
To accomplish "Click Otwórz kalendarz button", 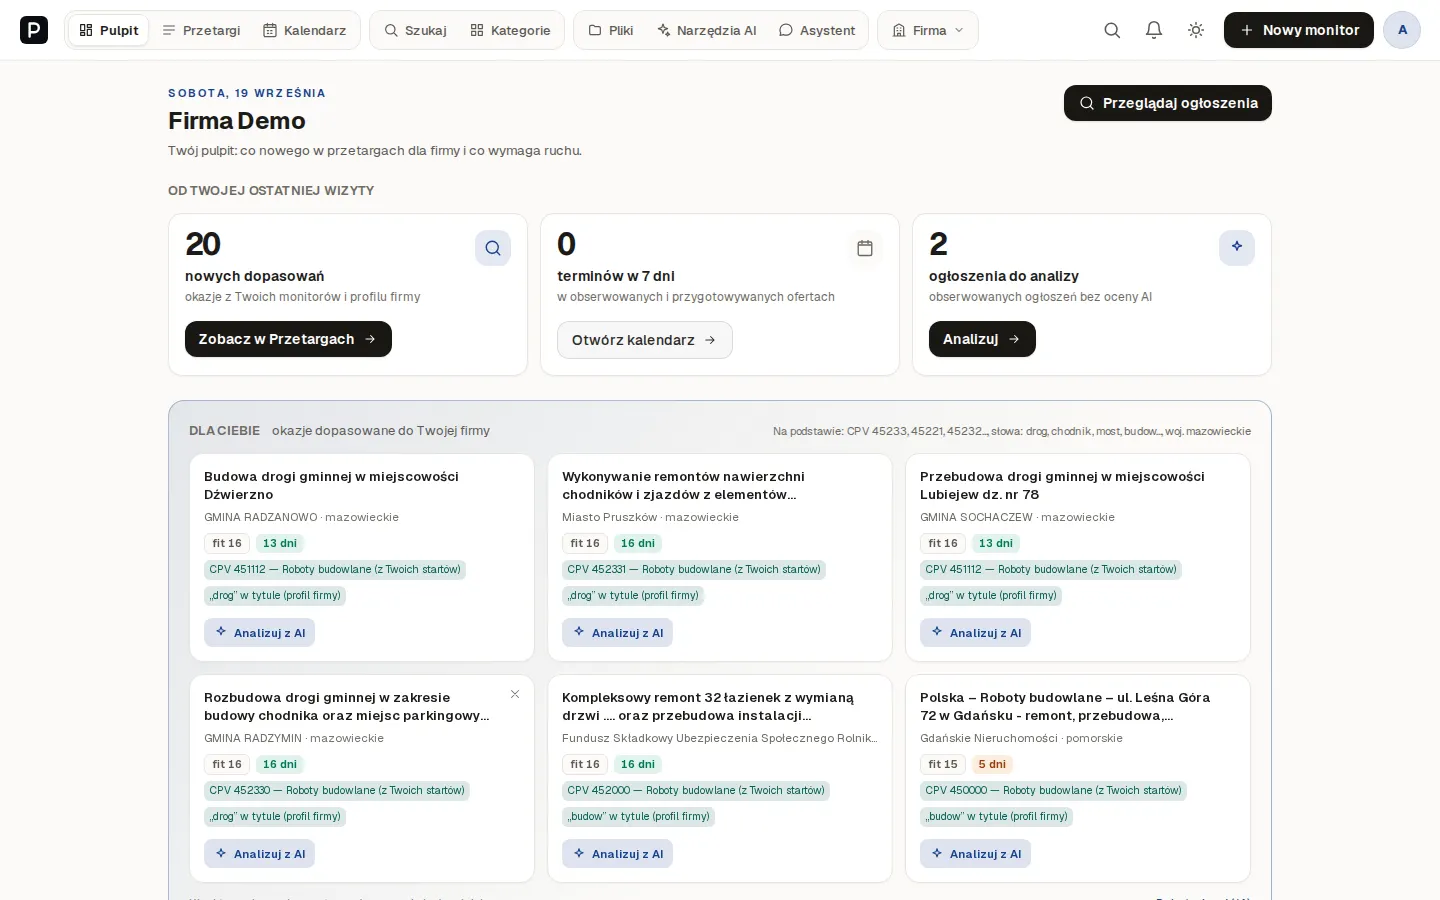I will point(645,340).
